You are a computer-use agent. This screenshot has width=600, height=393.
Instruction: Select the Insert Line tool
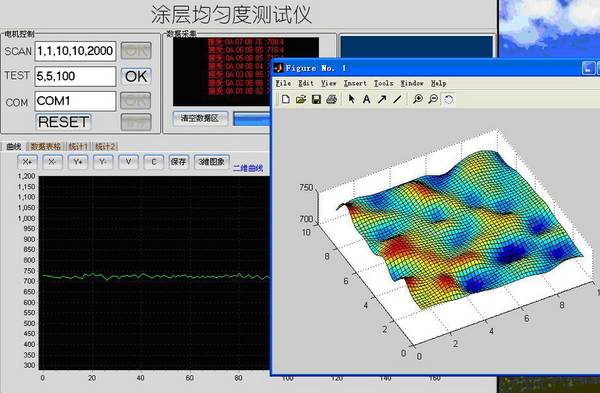click(x=397, y=99)
